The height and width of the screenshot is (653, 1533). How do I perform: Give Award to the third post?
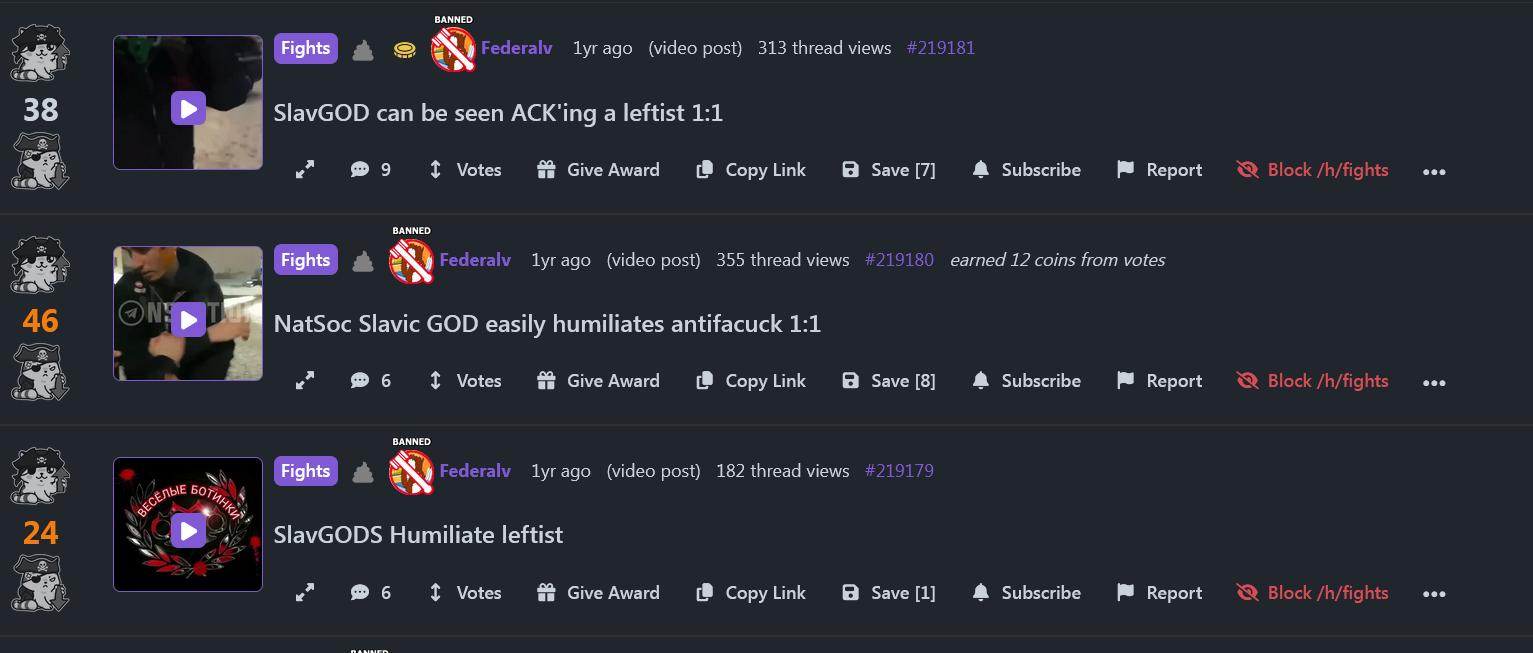pyautogui.click(x=598, y=593)
